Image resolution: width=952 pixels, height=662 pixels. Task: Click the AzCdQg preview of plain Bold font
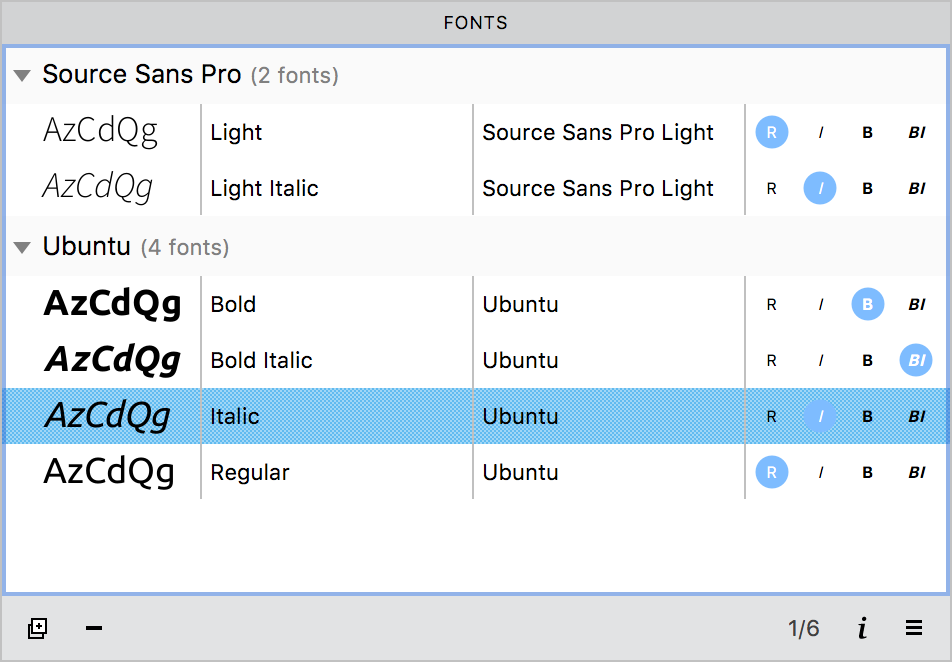(112, 304)
